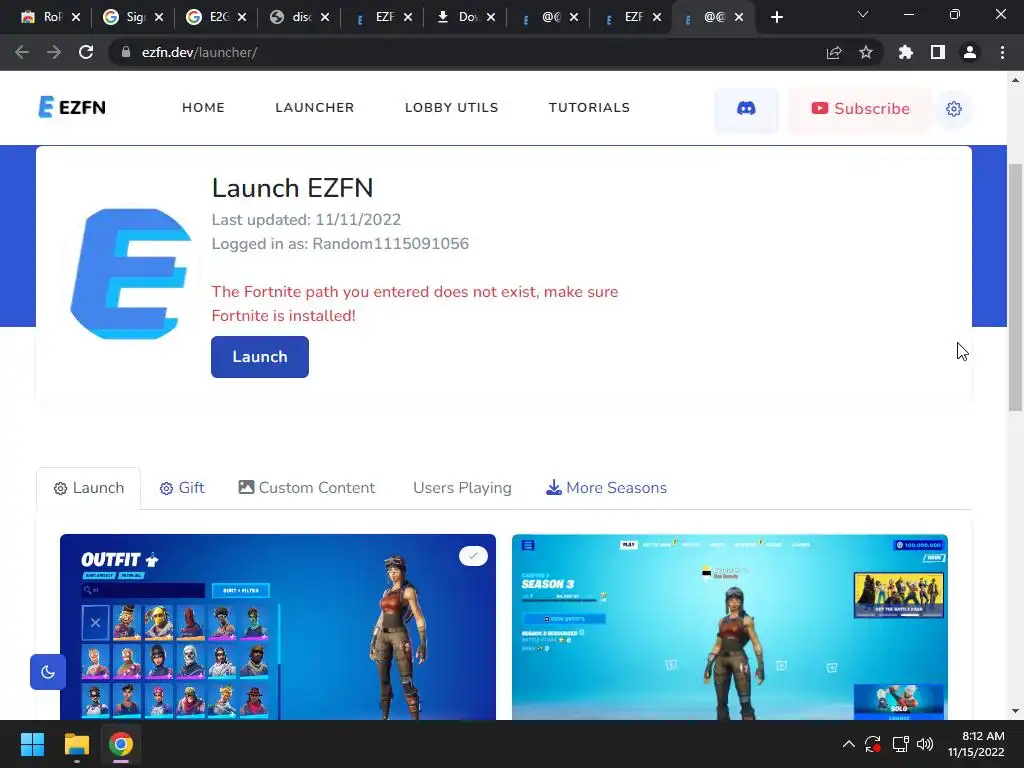Screen dimensions: 1024x768
Task: Open Chrome extensions puzzle icon
Action: coord(905,52)
